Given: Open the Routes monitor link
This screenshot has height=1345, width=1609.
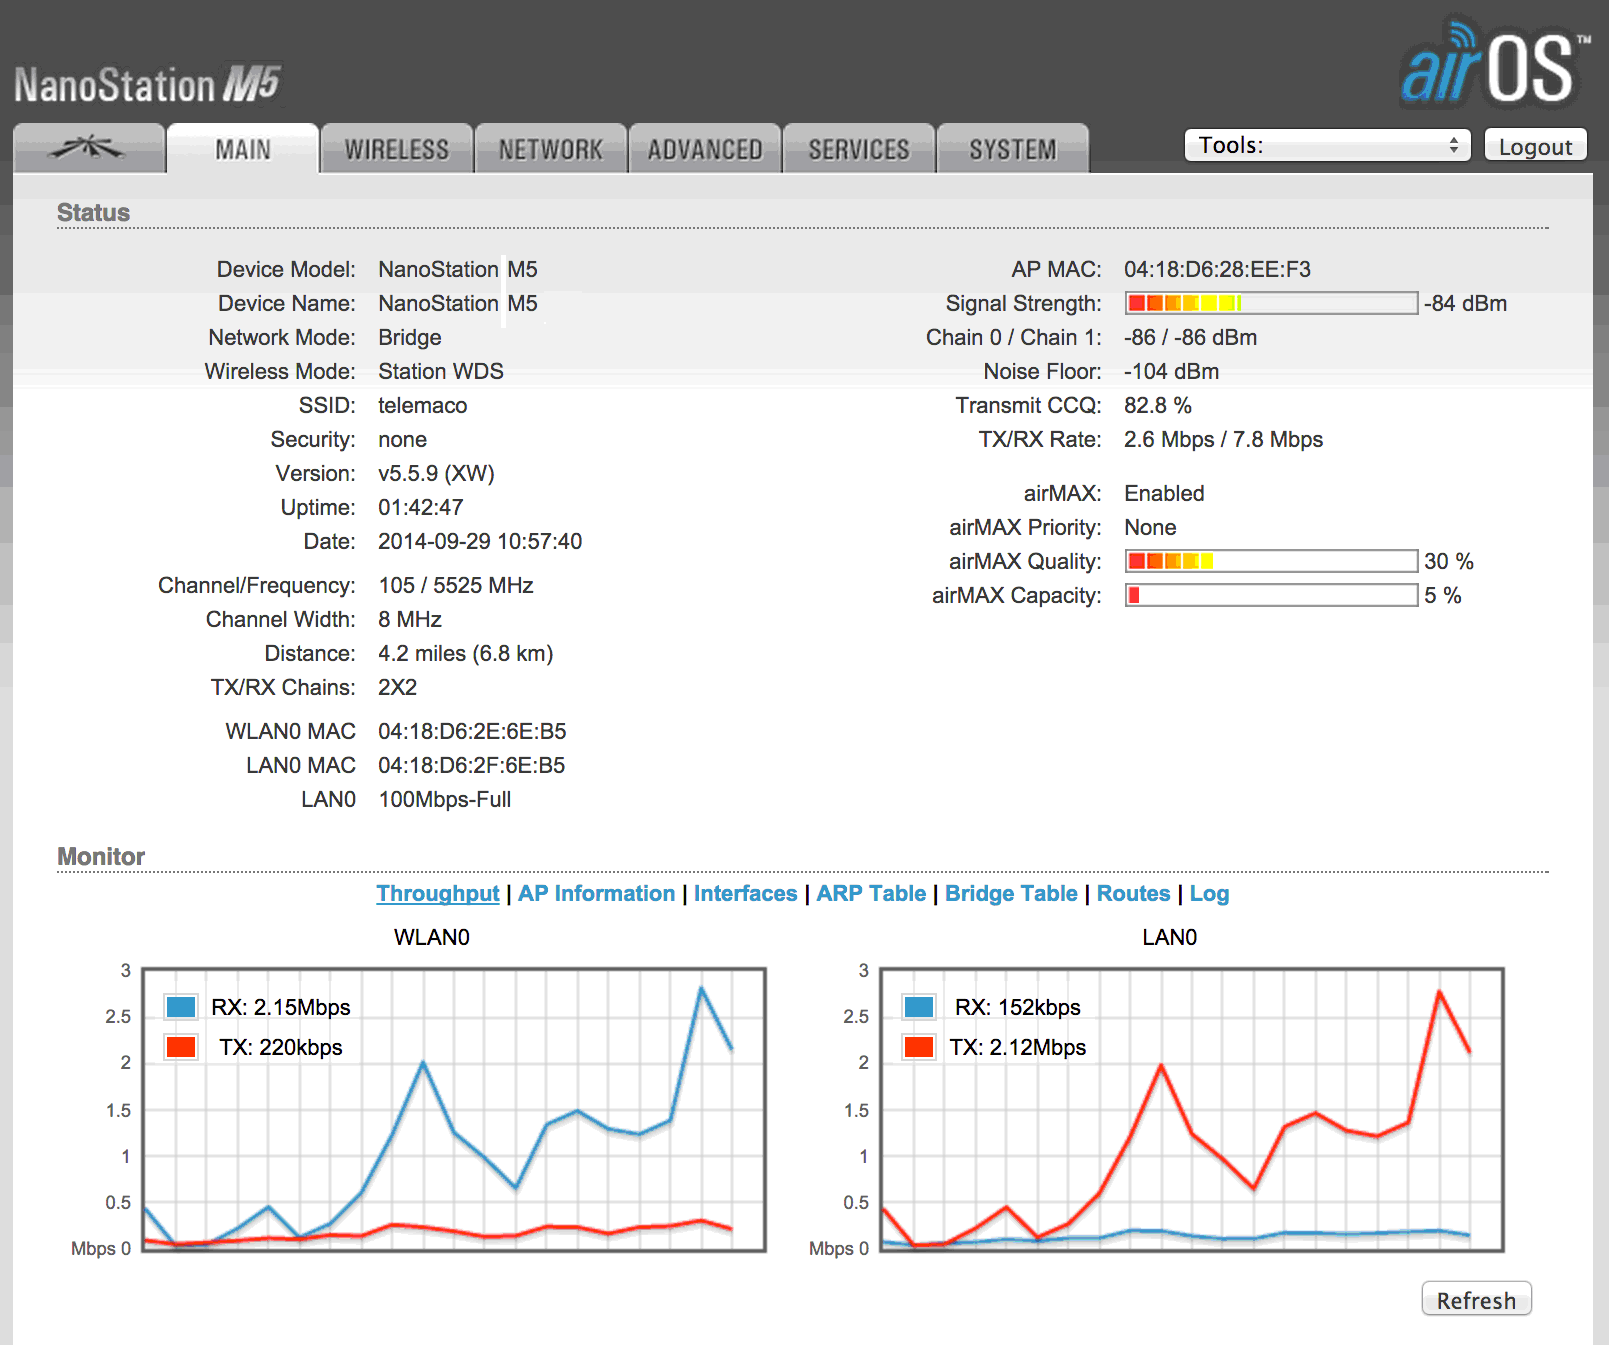Looking at the screenshot, I should coord(1133,893).
